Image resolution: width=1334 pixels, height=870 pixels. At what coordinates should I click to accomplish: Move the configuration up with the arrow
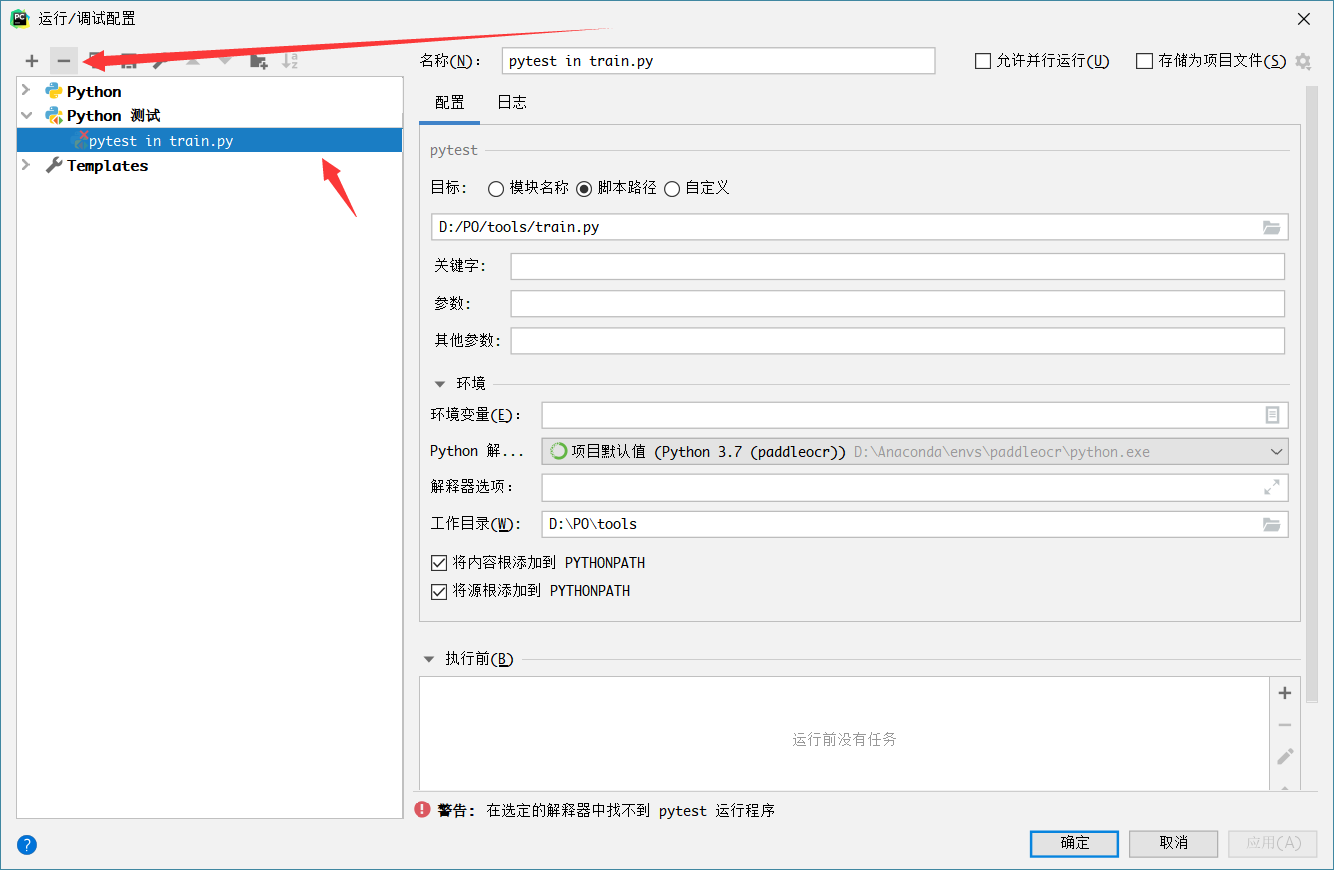click(x=193, y=61)
